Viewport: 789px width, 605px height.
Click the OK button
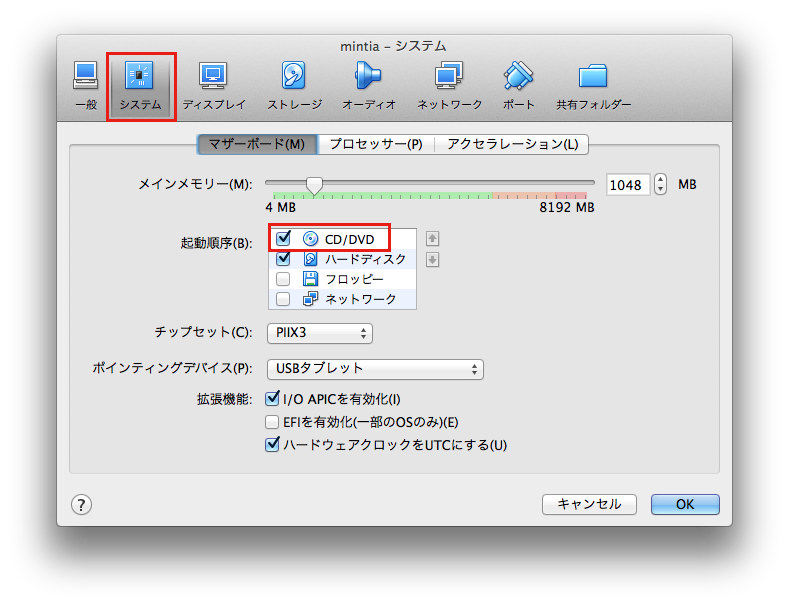coord(685,504)
